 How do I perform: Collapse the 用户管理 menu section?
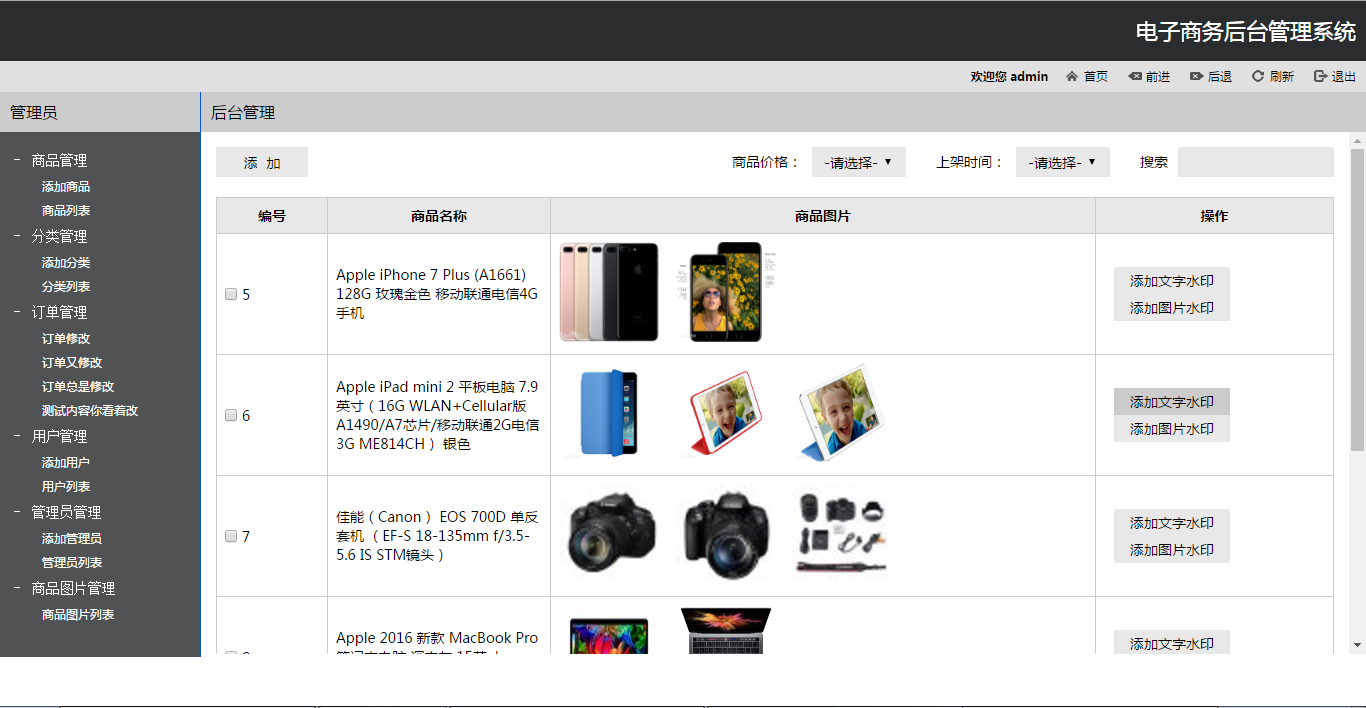tap(17, 436)
